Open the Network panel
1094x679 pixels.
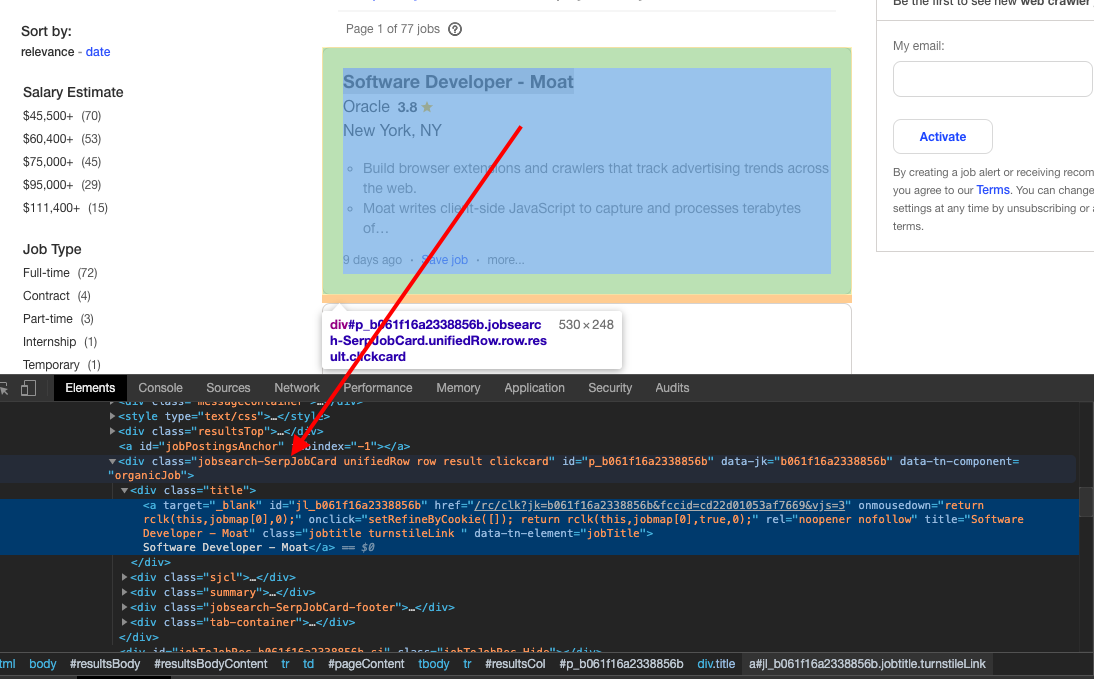[296, 387]
